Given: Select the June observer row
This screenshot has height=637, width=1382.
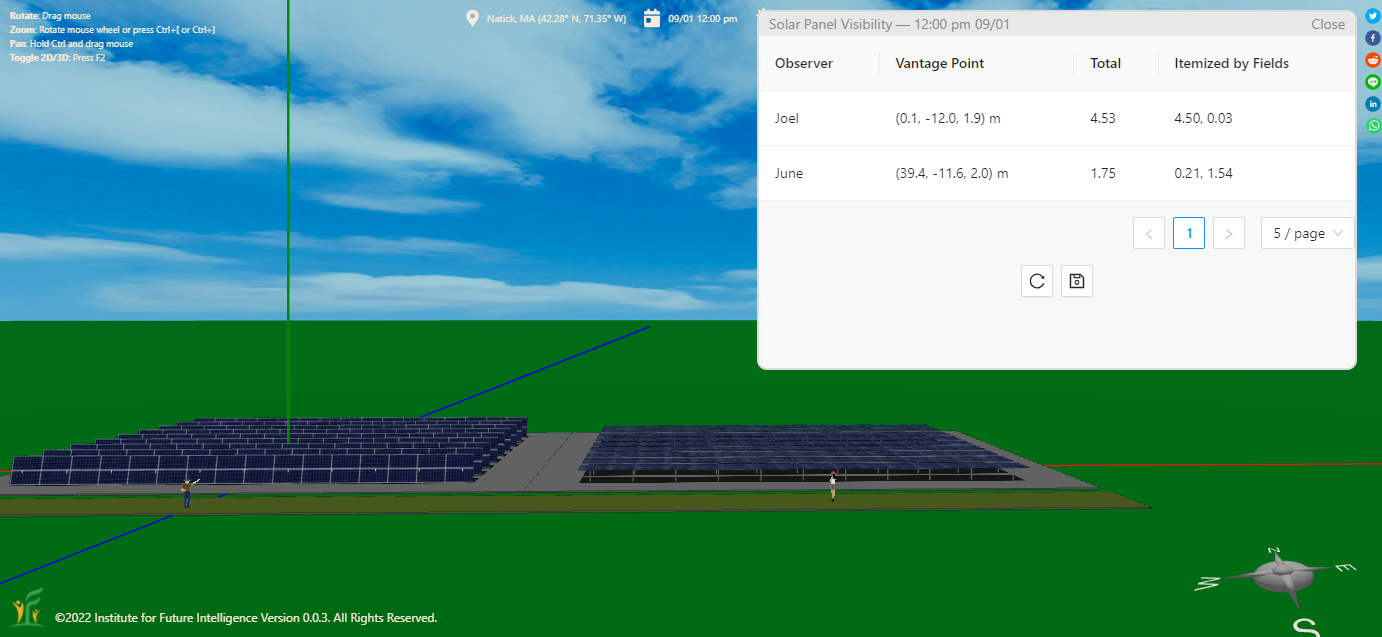Looking at the screenshot, I should pyautogui.click(x=789, y=173).
